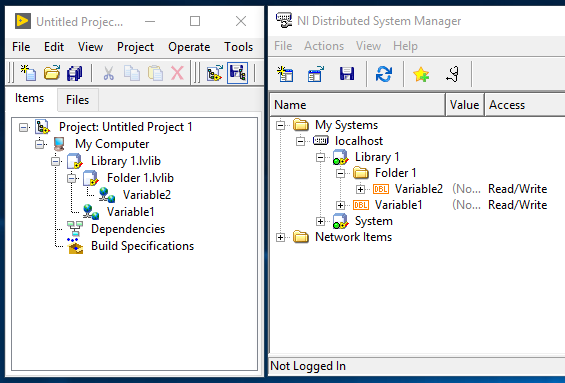Click New workspace icon in System Manager
The width and height of the screenshot is (565, 383).
coord(285,74)
